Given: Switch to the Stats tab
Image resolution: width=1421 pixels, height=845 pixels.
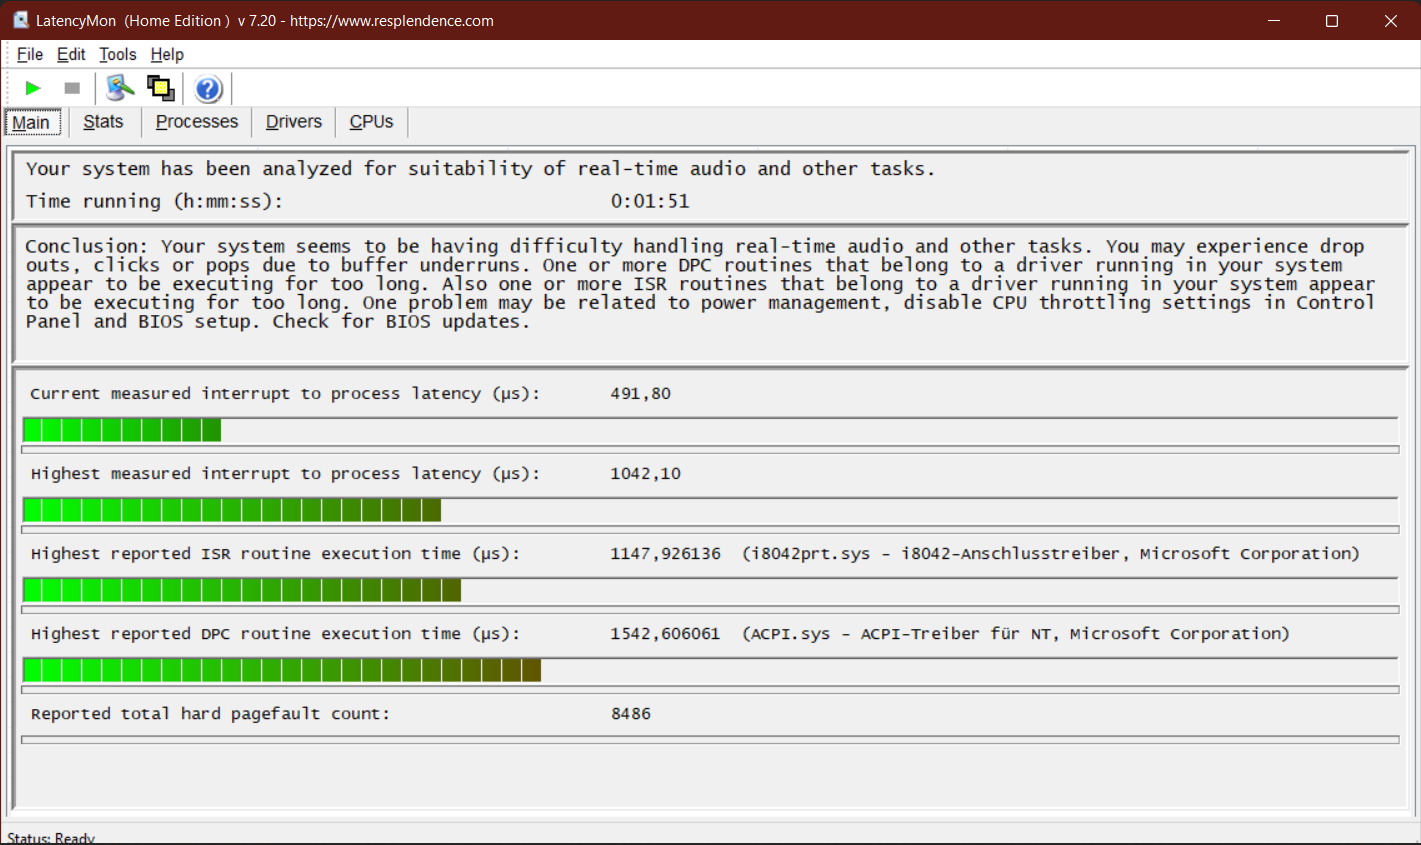Looking at the screenshot, I should click(103, 122).
